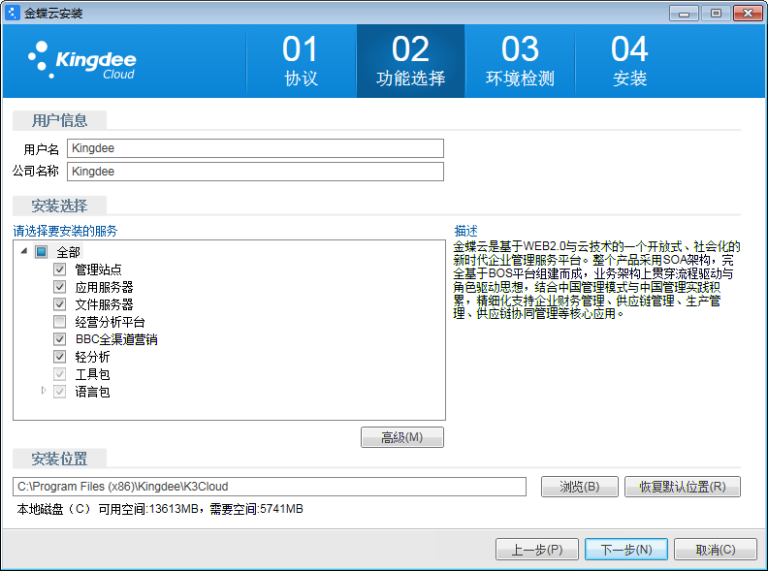The width and height of the screenshot is (768, 571).
Task: Switch to step 03 环境检测
Action: [x=520, y=61]
